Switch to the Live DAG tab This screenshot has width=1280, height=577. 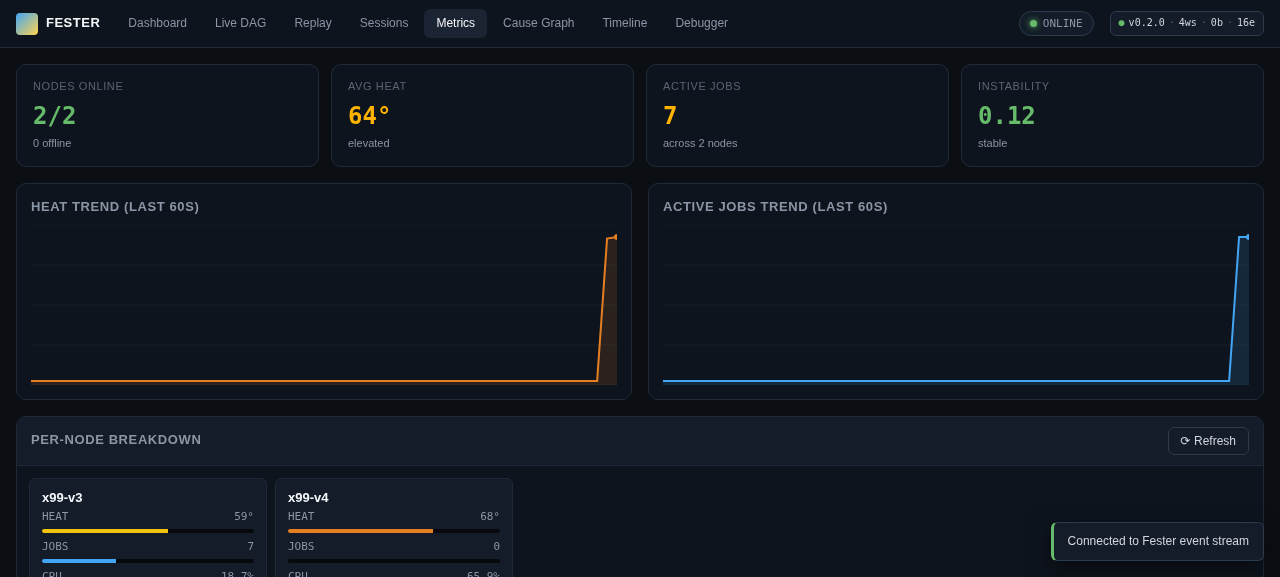click(x=240, y=23)
